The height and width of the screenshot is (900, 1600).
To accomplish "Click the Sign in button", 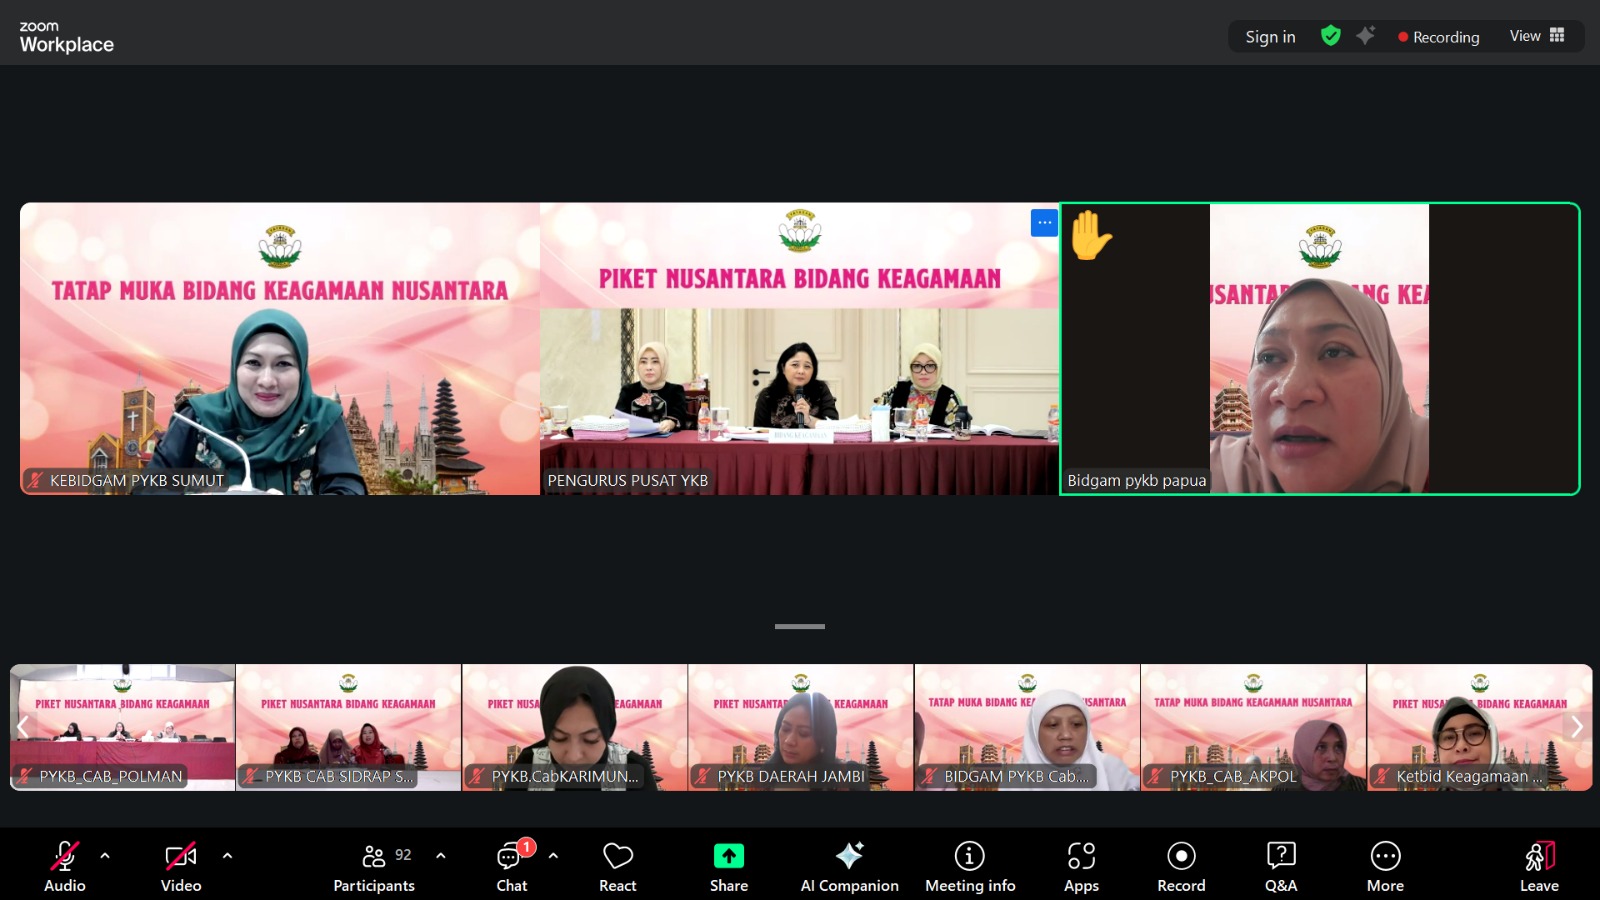I will 1270,37.
